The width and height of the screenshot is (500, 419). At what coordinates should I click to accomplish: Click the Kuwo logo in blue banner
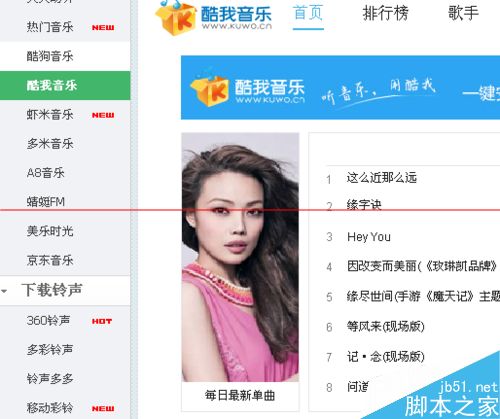click(x=247, y=91)
